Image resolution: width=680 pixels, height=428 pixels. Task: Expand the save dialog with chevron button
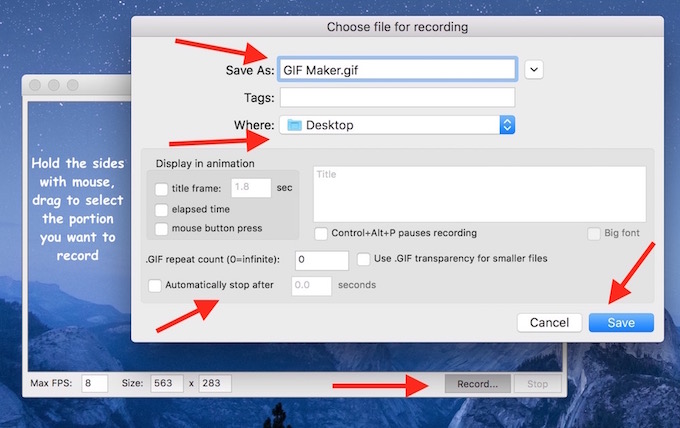tap(534, 69)
